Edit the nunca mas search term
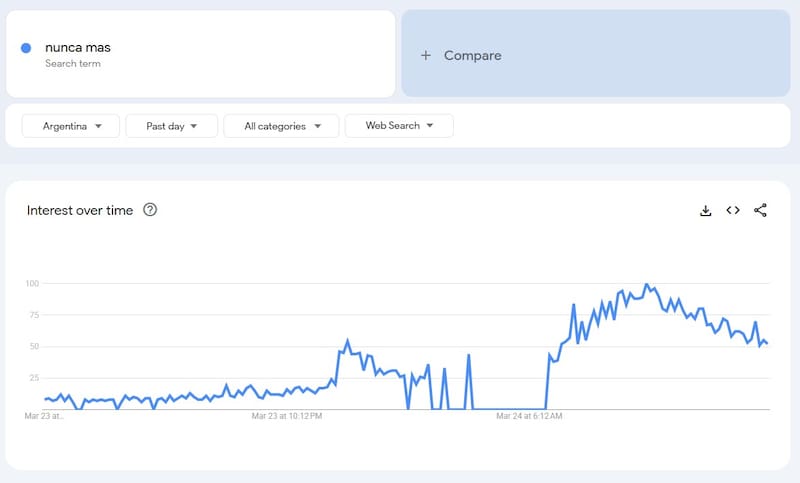This screenshot has height=483, width=800. pyautogui.click(x=78, y=47)
